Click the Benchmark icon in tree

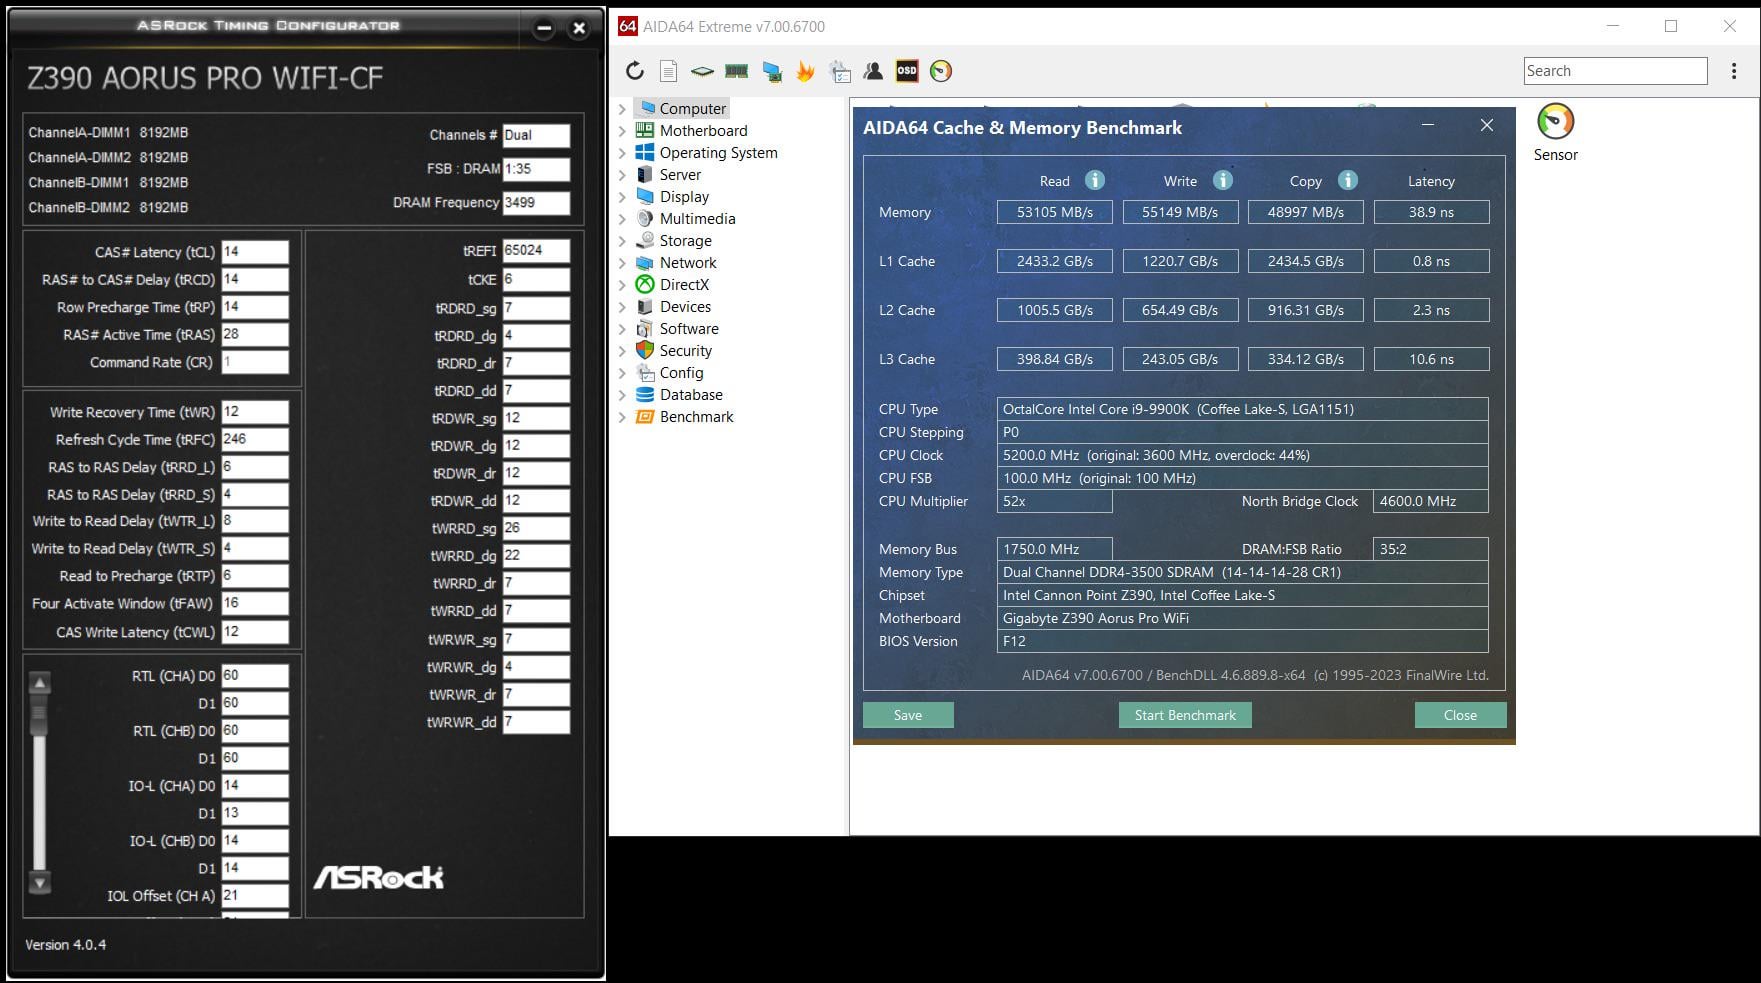pyautogui.click(x=645, y=417)
